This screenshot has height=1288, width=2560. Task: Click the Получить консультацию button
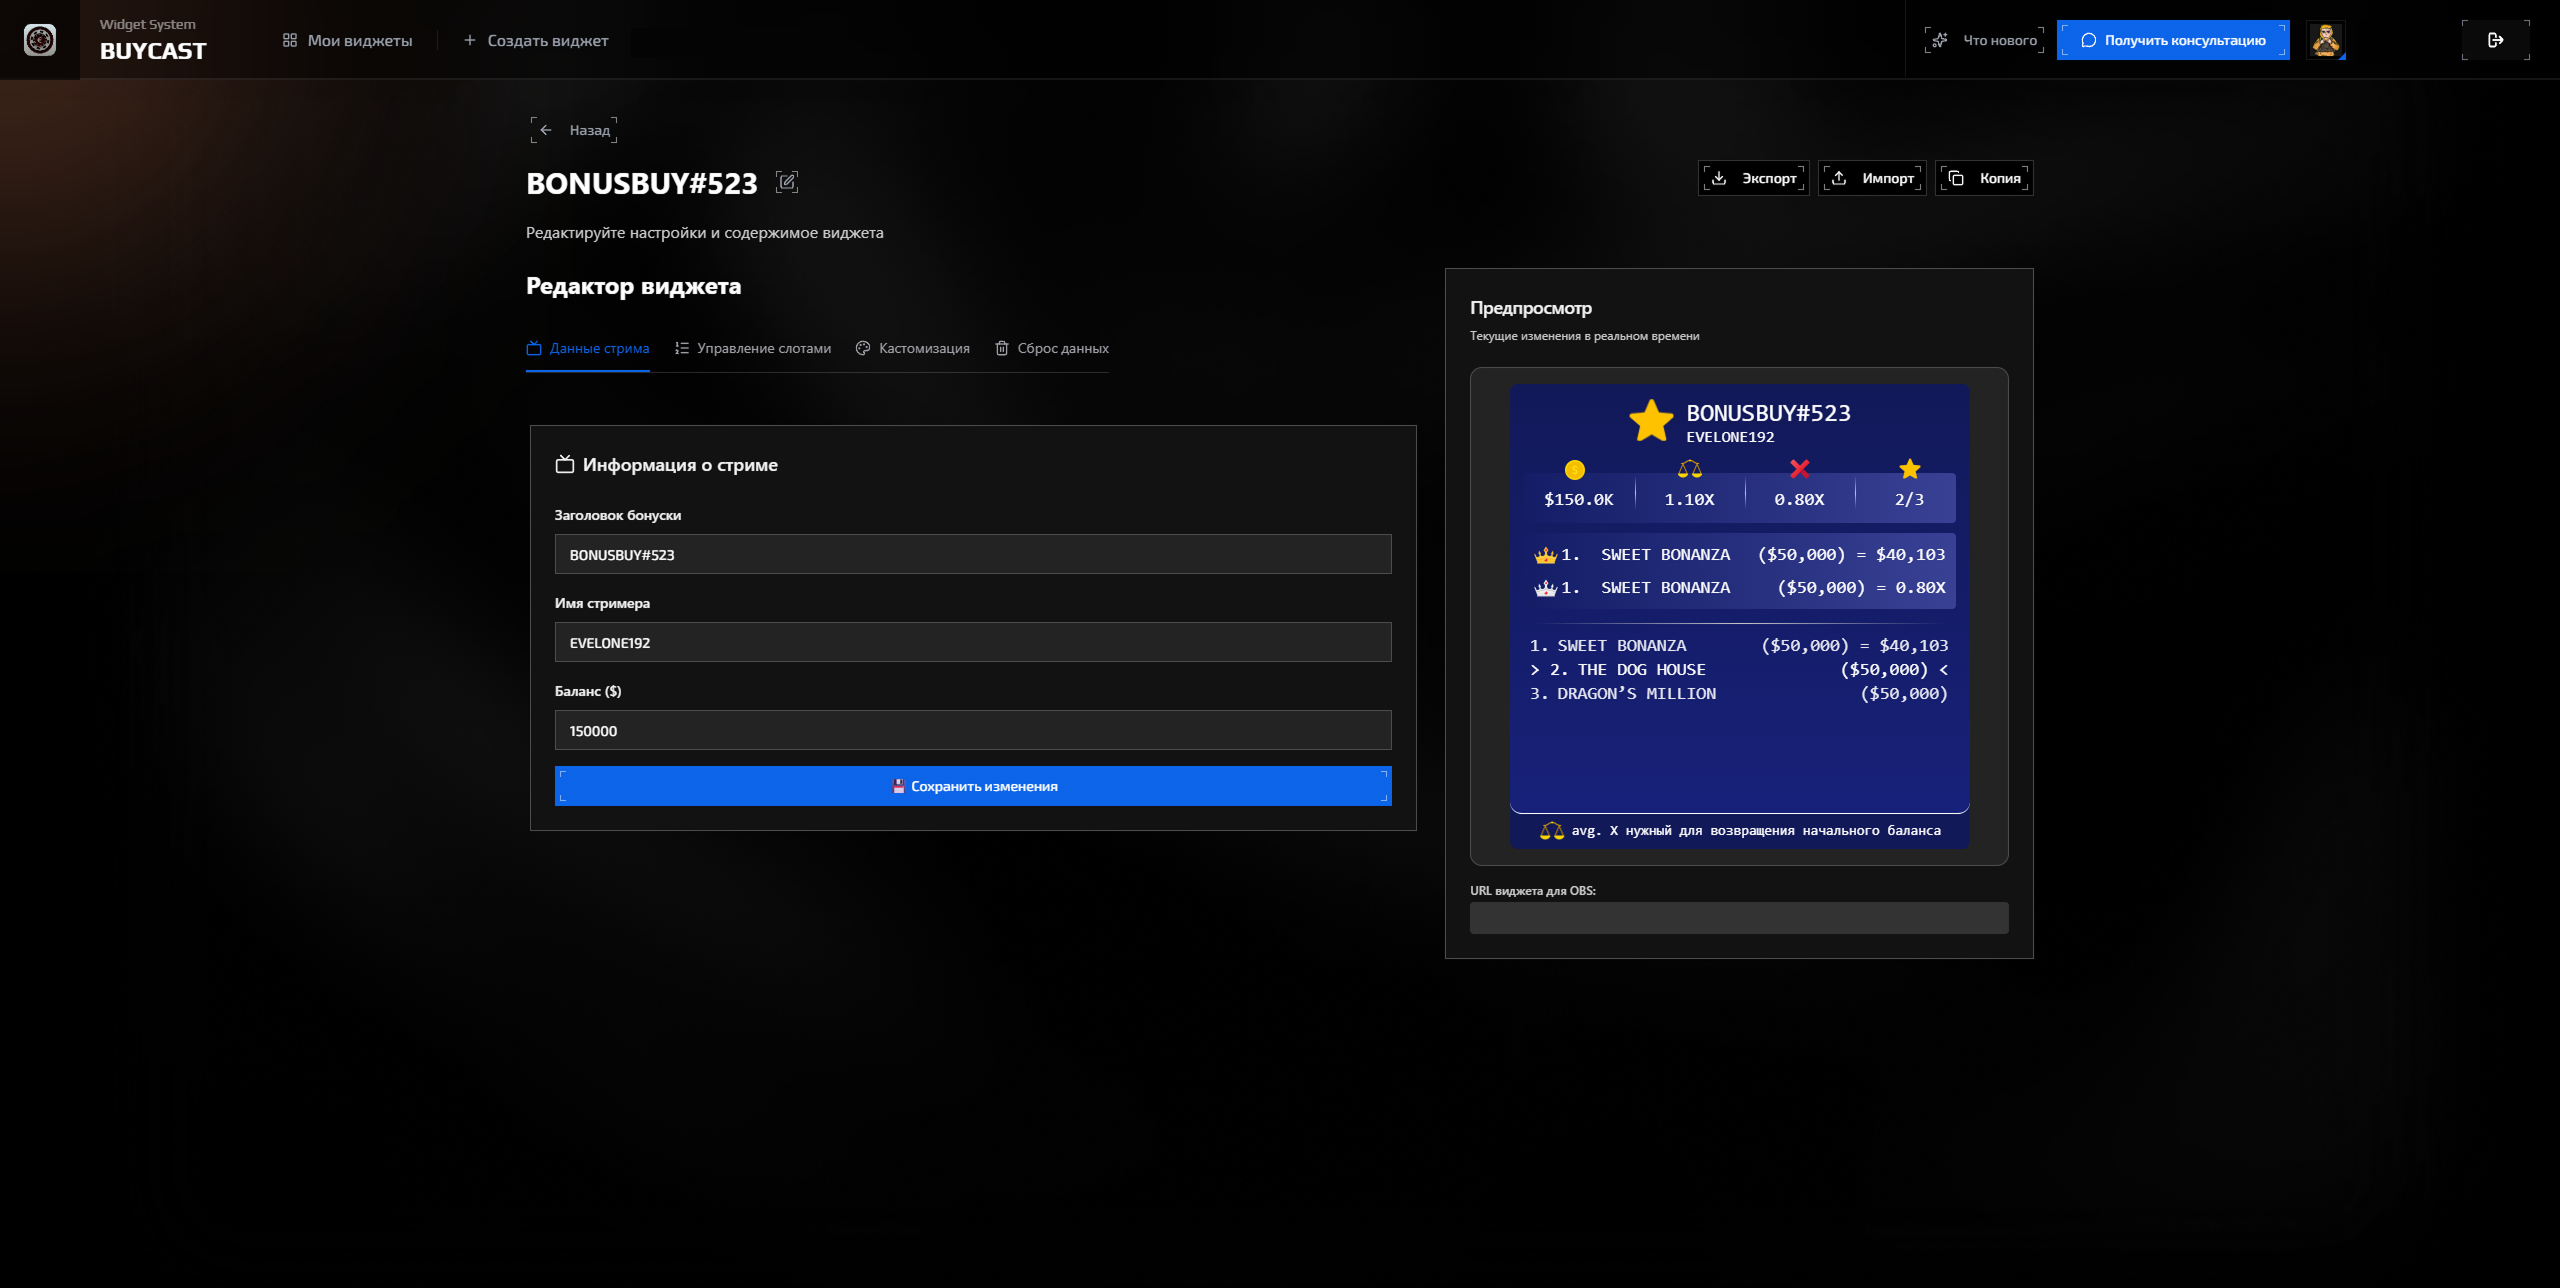[2172, 40]
